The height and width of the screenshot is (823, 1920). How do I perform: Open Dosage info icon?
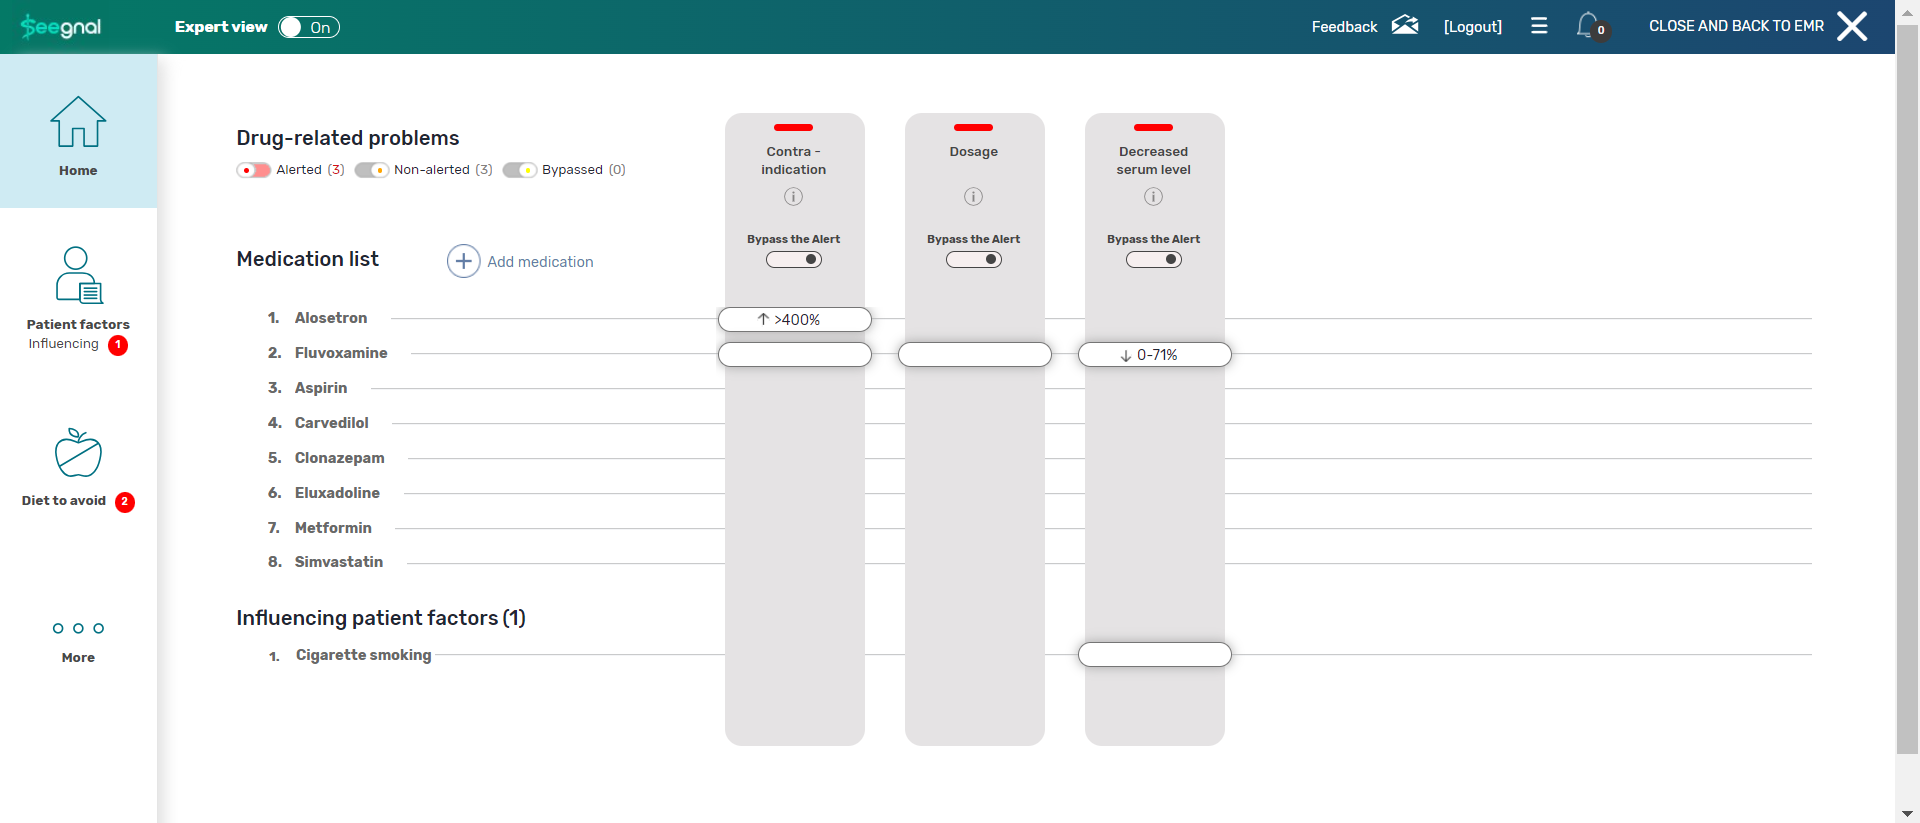(x=973, y=196)
